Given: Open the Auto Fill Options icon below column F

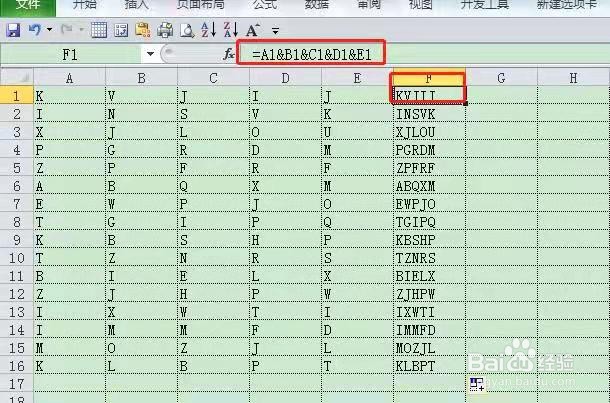Looking at the screenshot, I should [x=476, y=384].
